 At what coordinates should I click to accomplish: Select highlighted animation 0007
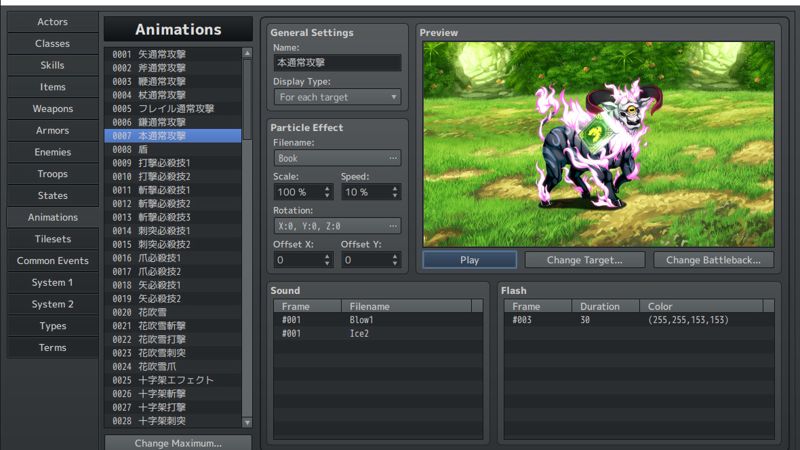point(173,136)
